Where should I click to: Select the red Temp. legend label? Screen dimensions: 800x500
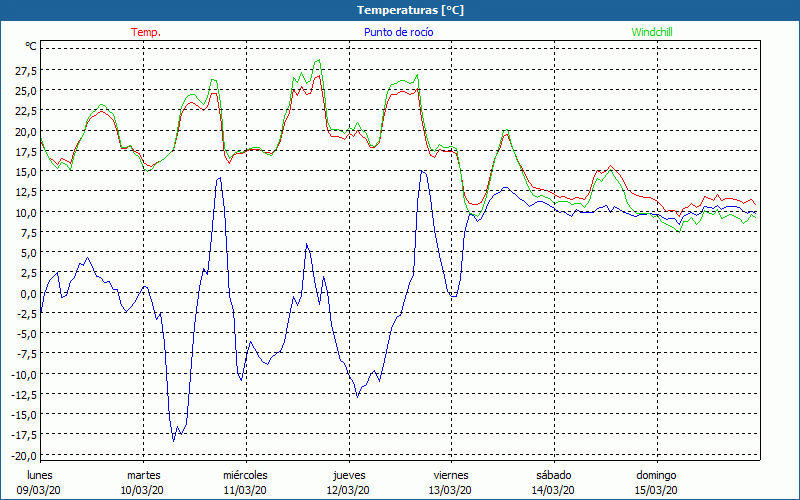[x=146, y=32]
